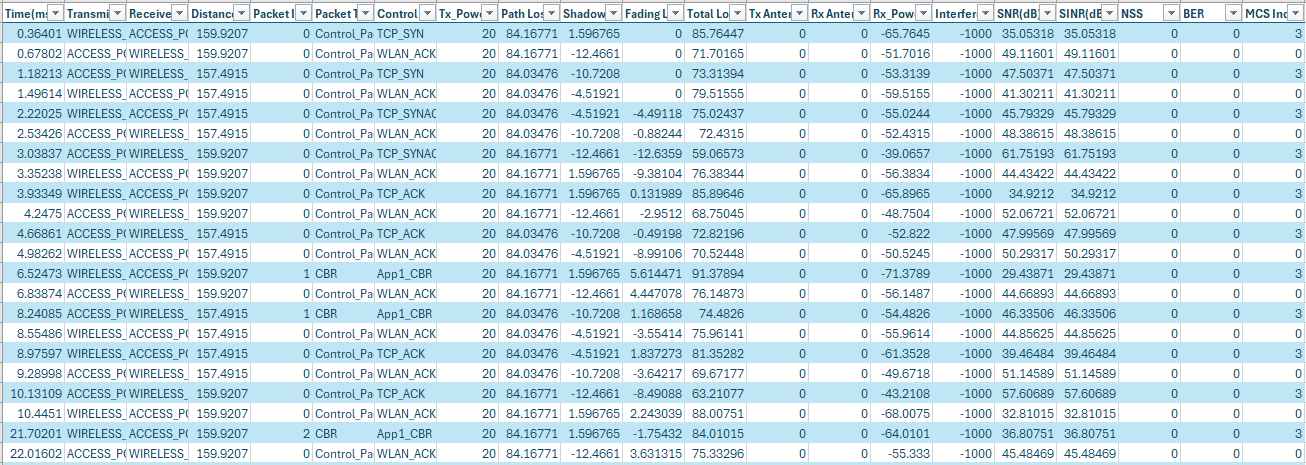The width and height of the screenshot is (1306, 465).
Task: Open the SNR(dB) filter dropdown
Action: [x=1046, y=13]
